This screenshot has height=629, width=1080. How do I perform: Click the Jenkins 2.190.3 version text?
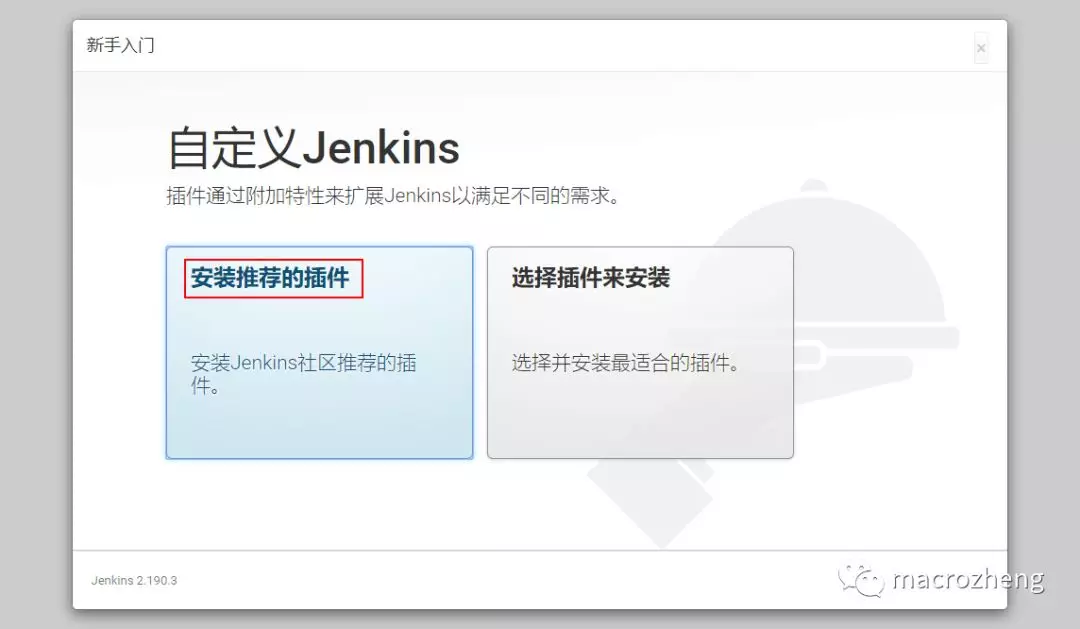point(134,580)
